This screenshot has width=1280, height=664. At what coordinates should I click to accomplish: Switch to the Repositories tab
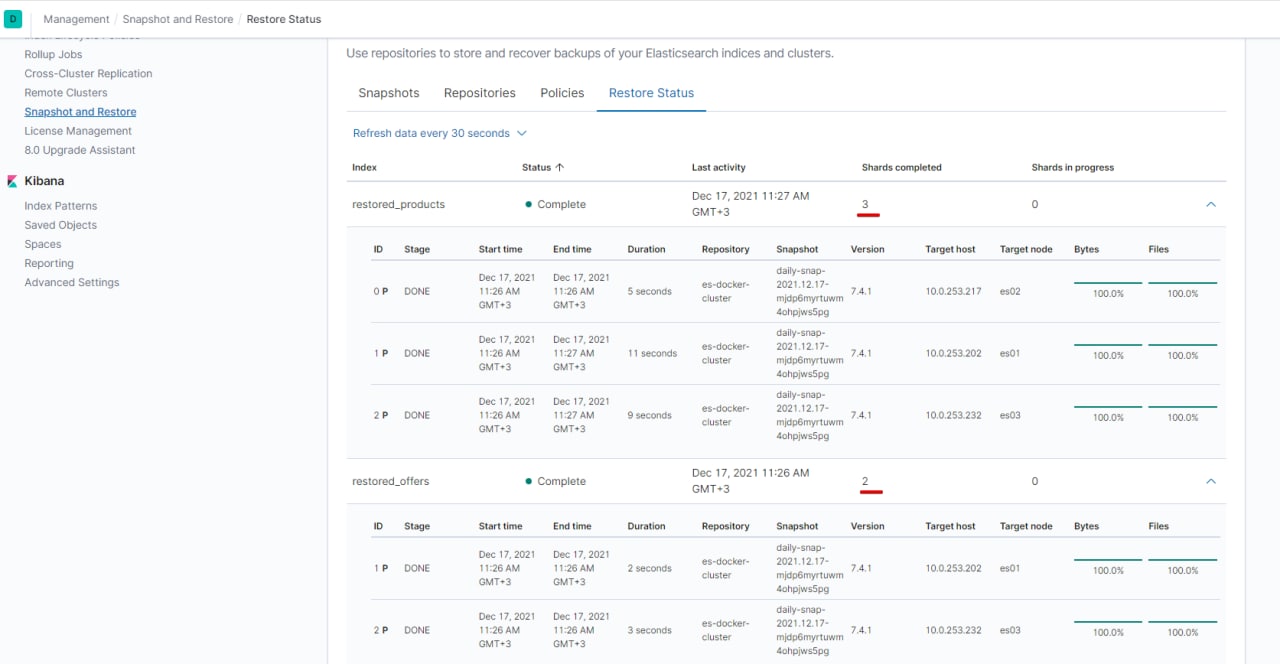[480, 93]
